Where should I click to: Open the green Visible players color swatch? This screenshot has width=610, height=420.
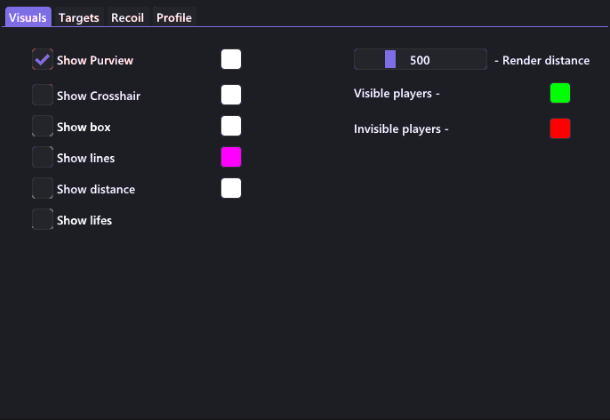point(560,93)
